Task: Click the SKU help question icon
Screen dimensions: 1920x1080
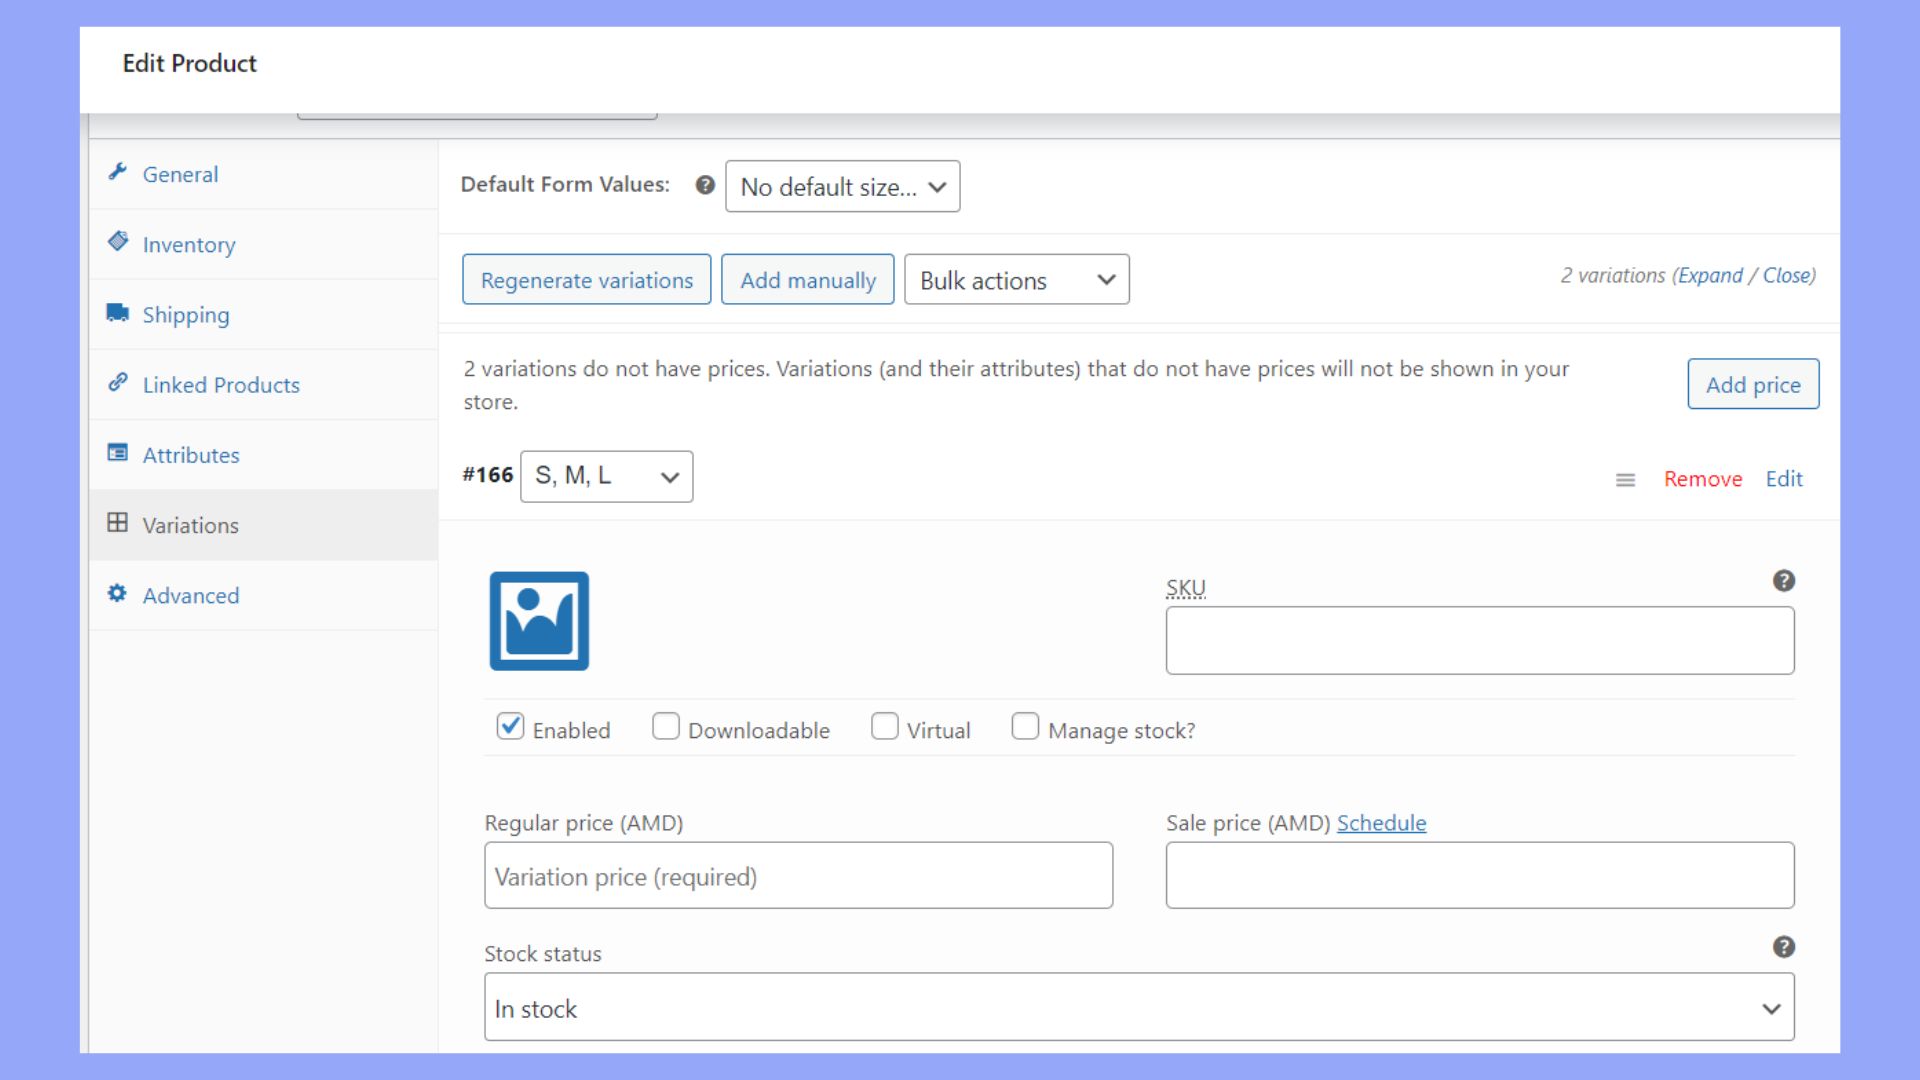Action: [1783, 581]
